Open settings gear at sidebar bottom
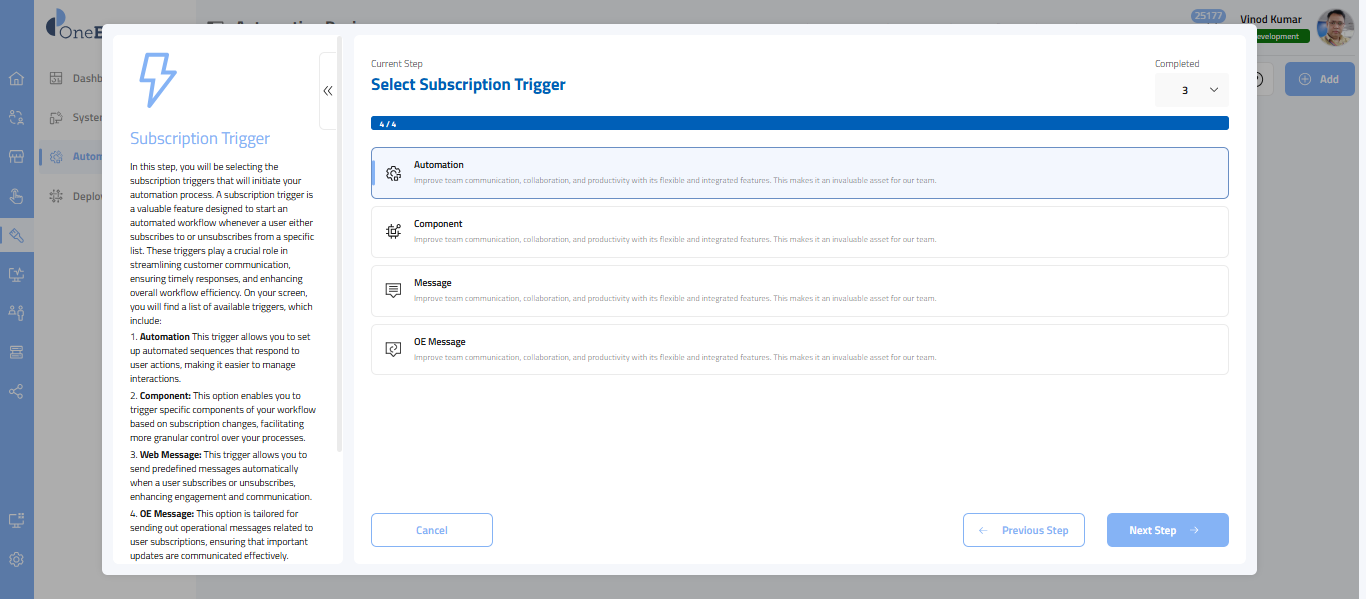This screenshot has height=599, width=1366. (16, 560)
